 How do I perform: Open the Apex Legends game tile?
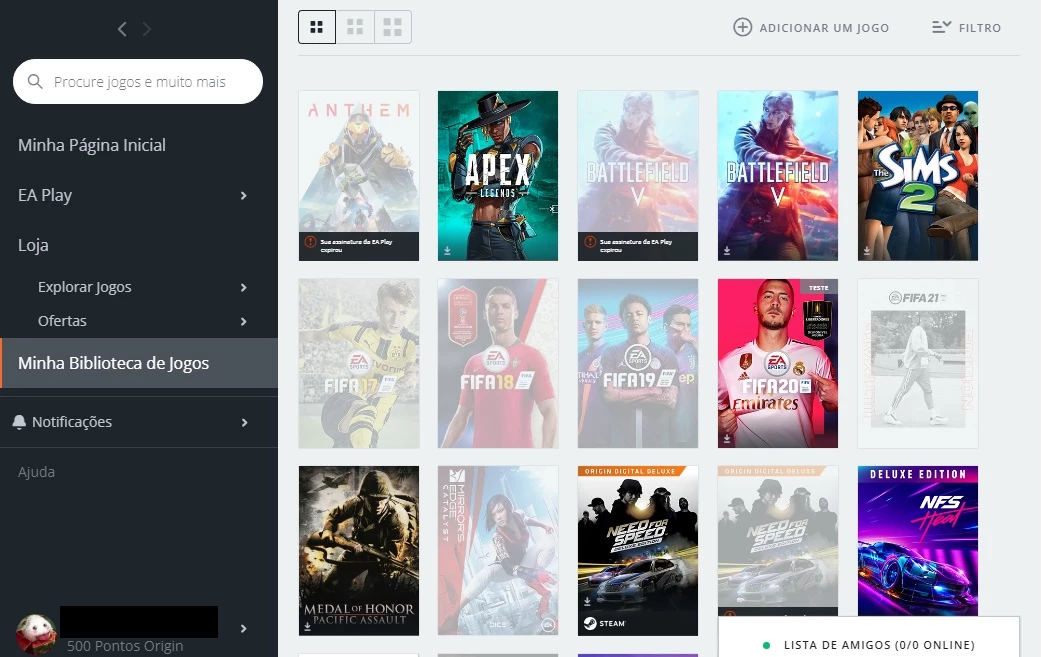[x=498, y=176]
